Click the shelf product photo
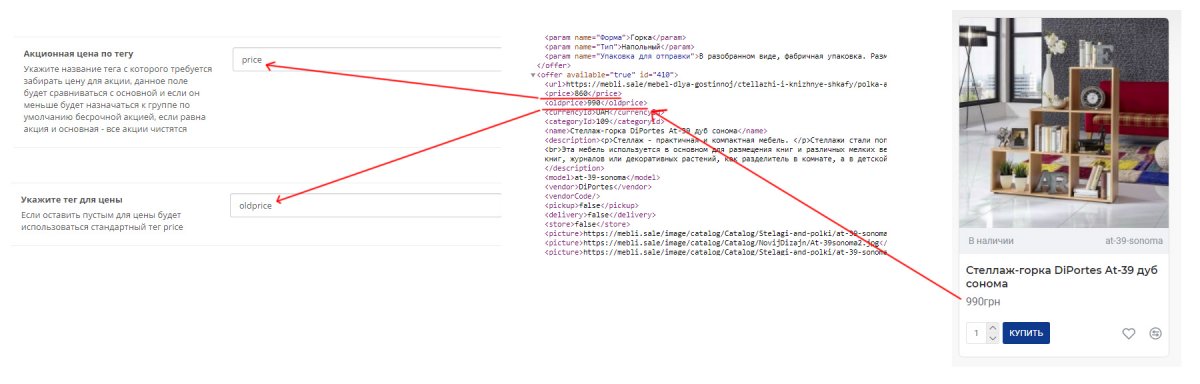Viewport: 1200px width, 384px height. (x=1063, y=124)
